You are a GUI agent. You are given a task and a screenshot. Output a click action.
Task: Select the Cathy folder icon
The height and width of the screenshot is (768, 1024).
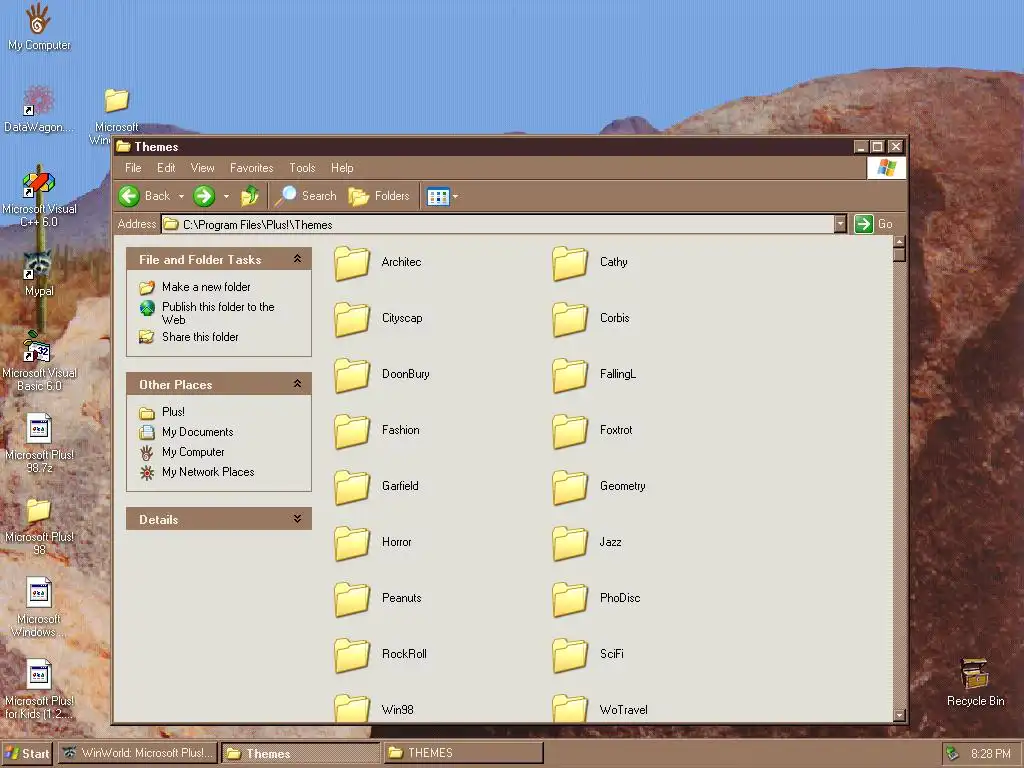click(x=570, y=263)
